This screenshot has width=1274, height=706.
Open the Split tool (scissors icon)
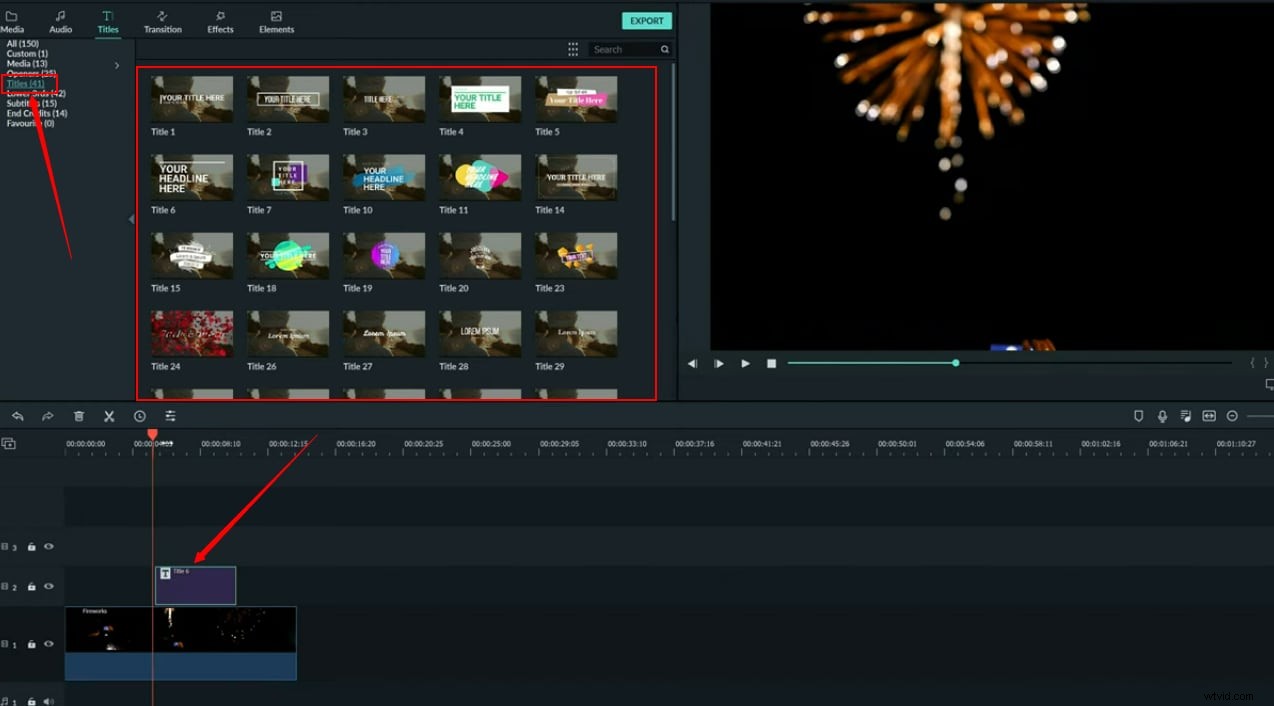[x=108, y=415]
